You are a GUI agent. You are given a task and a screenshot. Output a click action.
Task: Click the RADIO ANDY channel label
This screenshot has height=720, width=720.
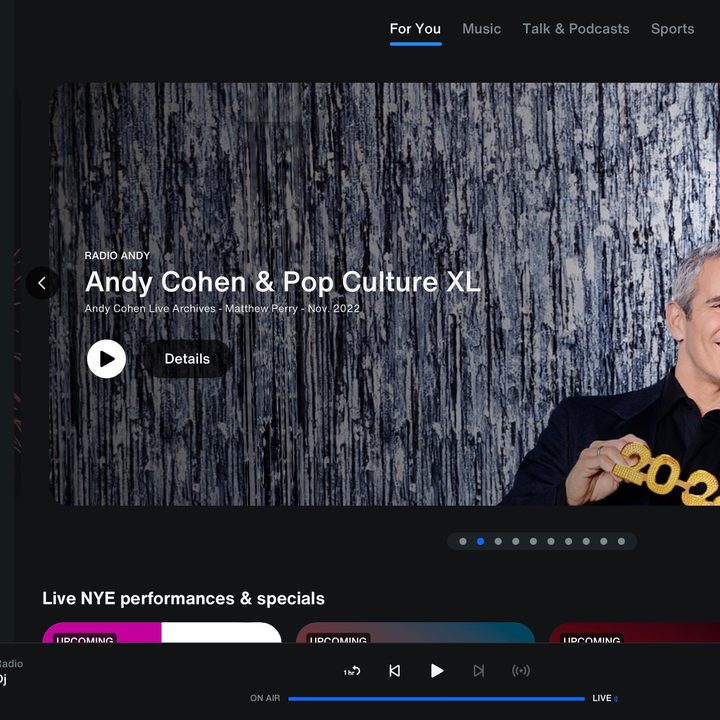(117, 255)
